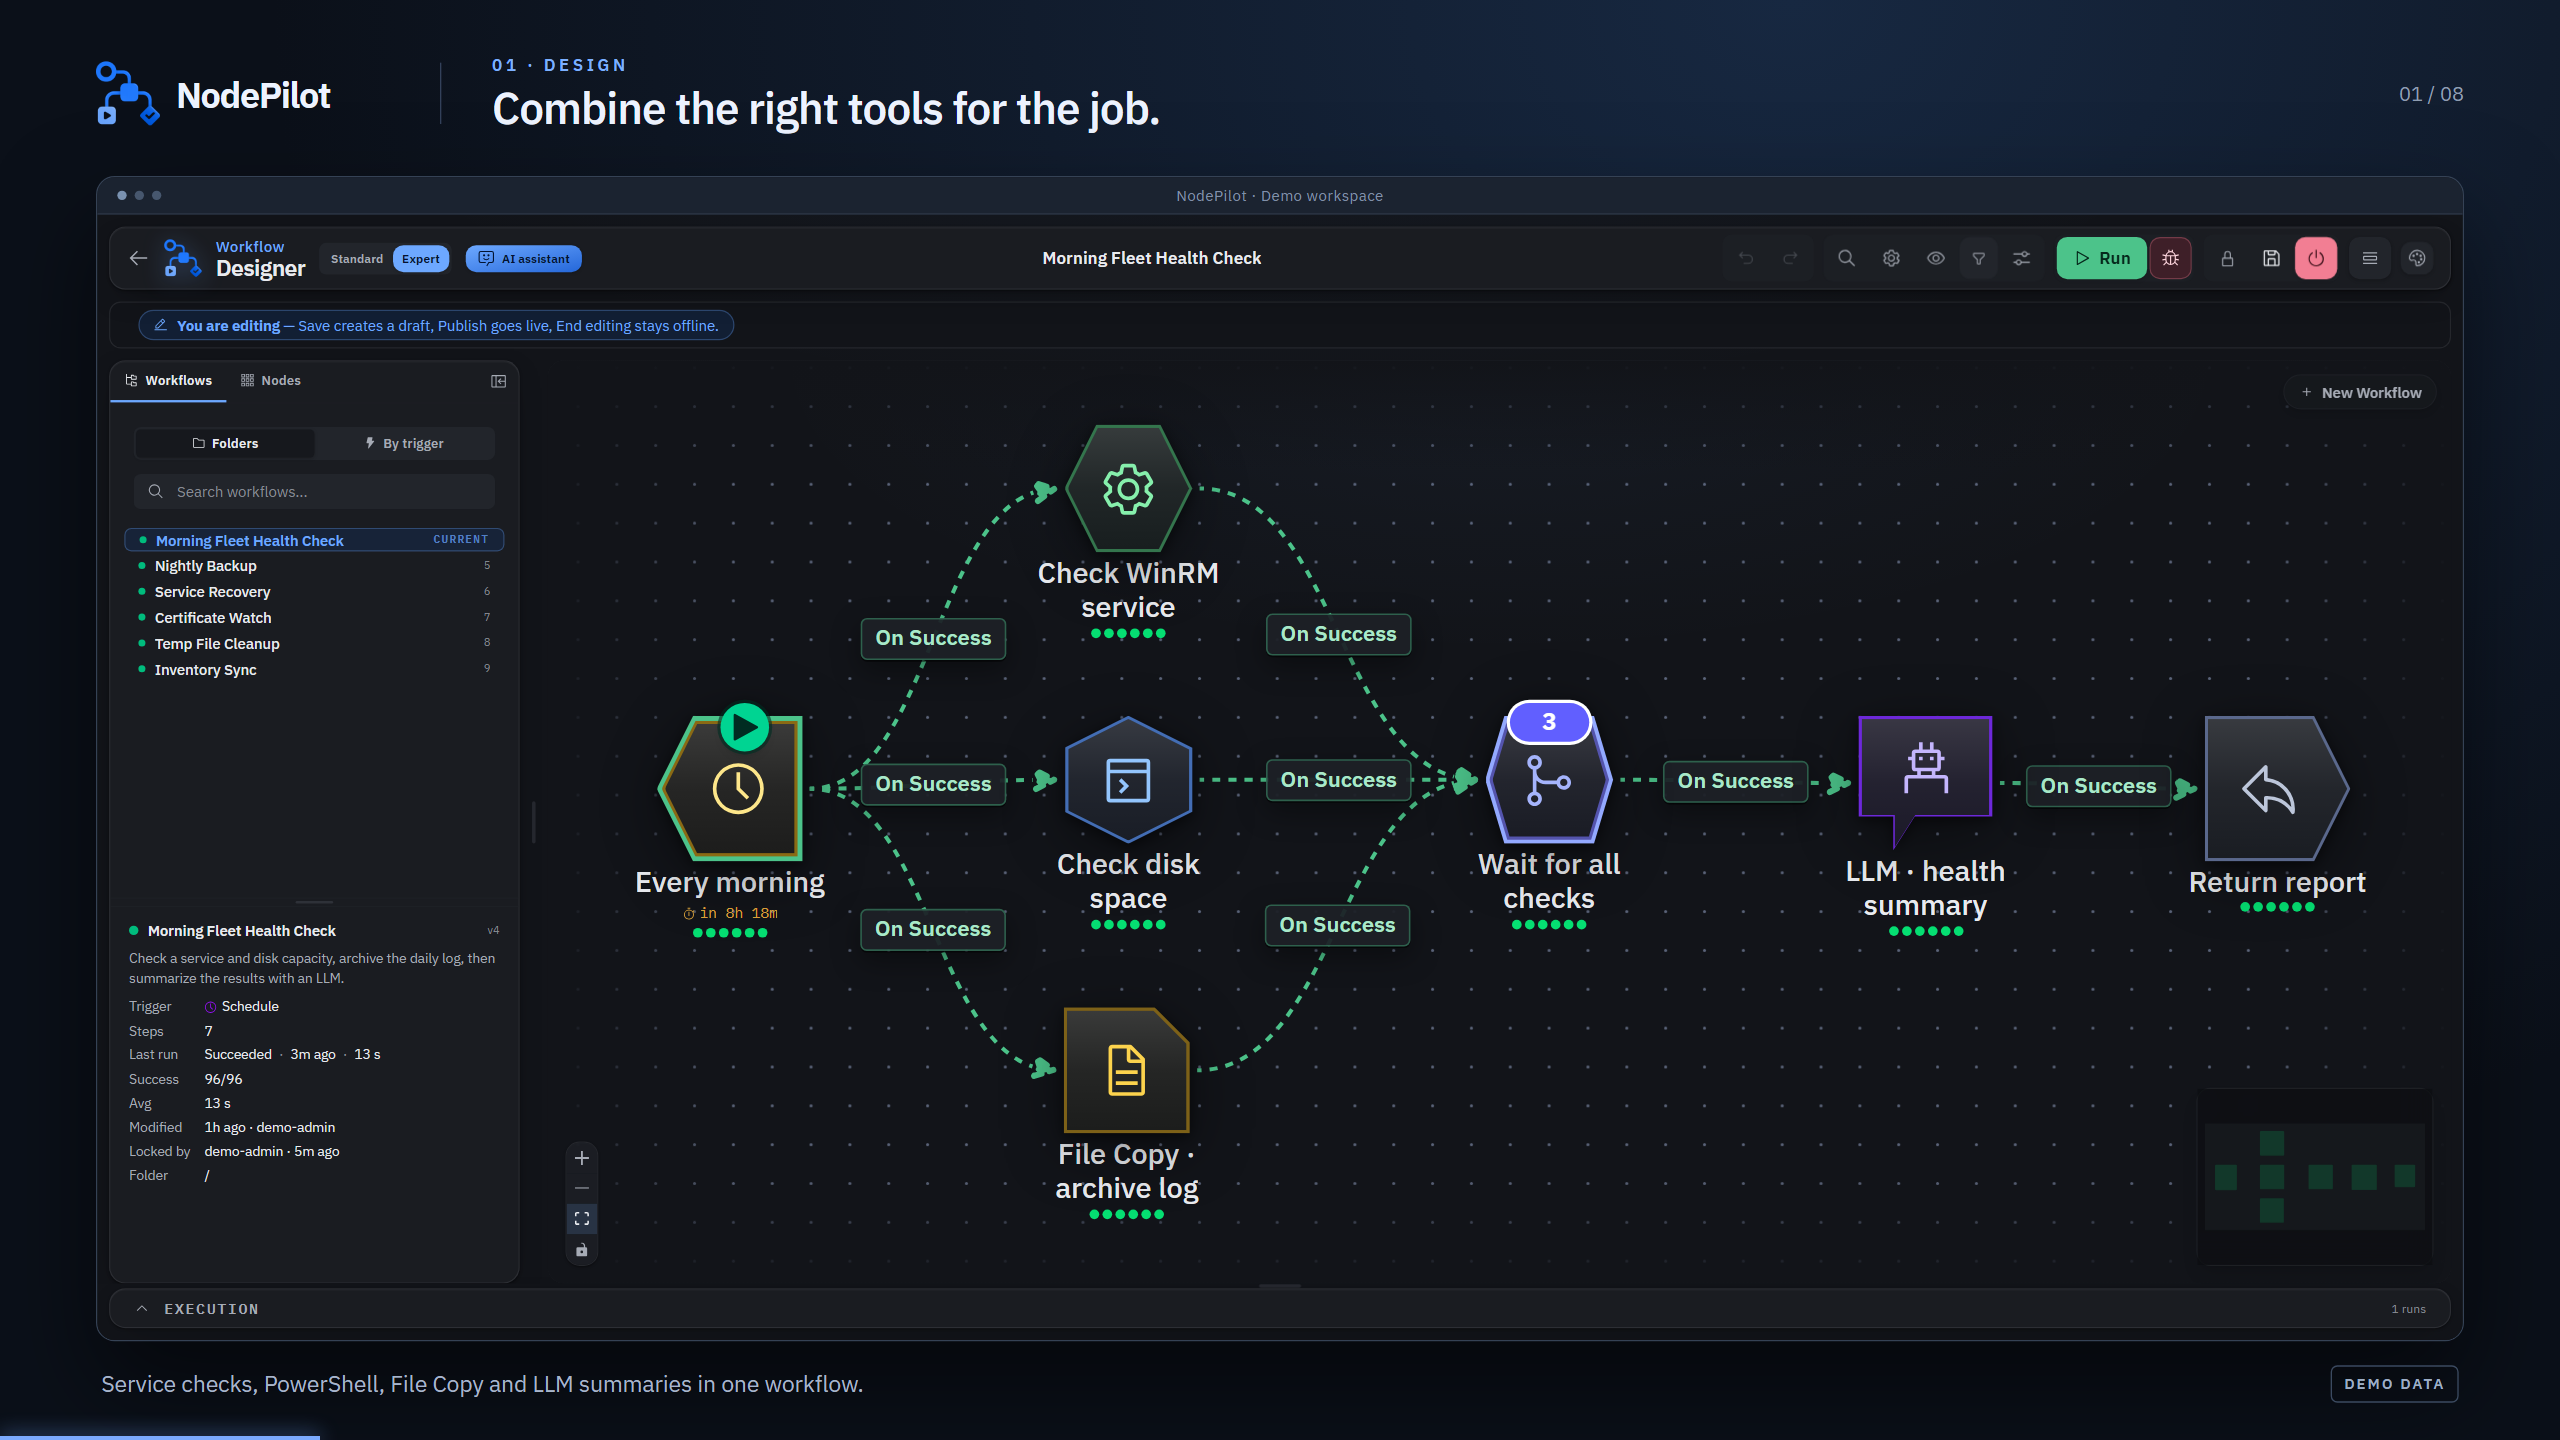Save the workflow draft
The width and height of the screenshot is (2560, 1440).
coord(2271,258)
